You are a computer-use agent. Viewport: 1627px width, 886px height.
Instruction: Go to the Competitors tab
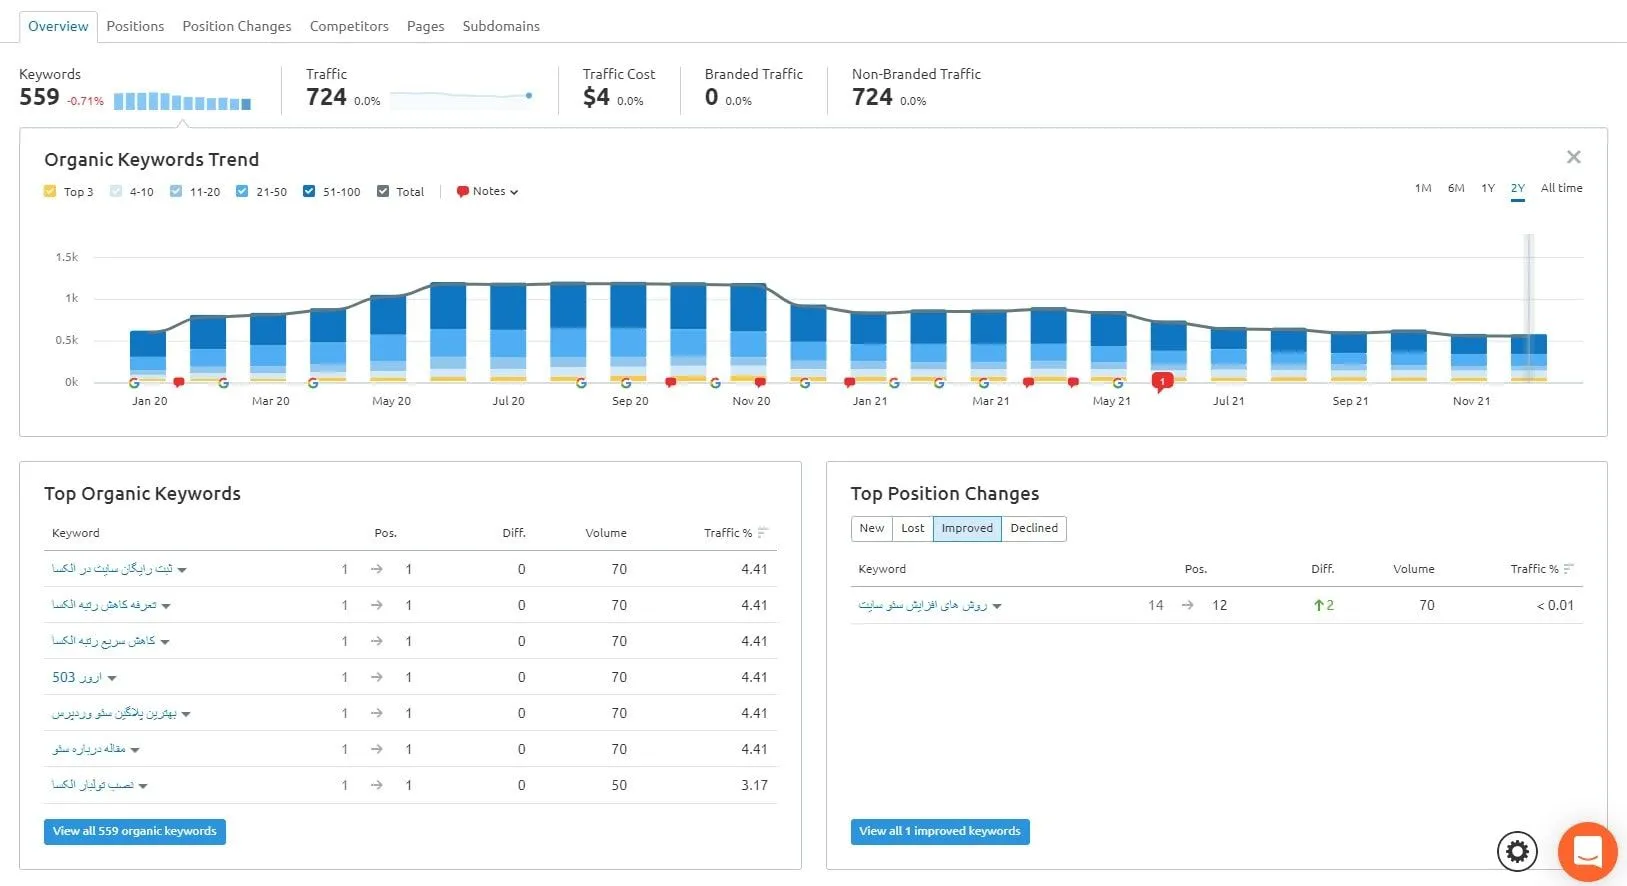coord(349,26)
